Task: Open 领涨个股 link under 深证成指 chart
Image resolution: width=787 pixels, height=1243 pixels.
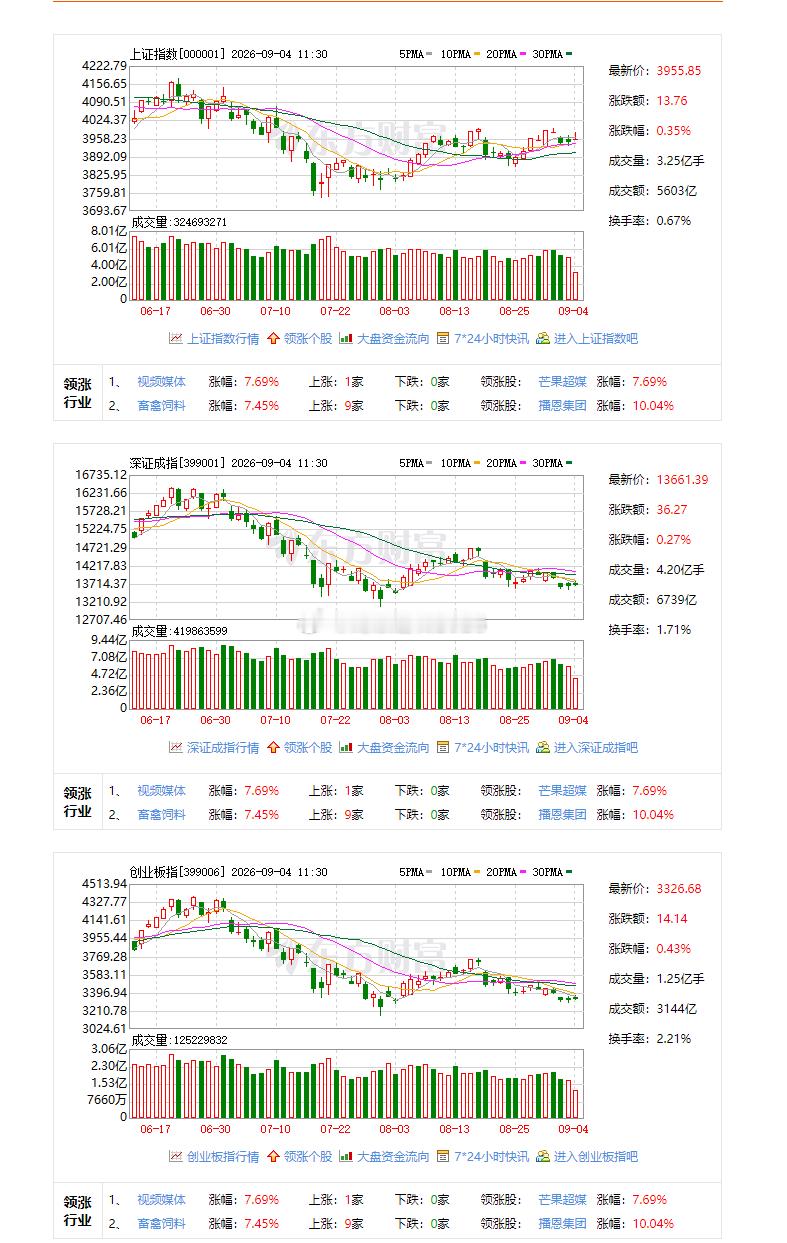Action: (x=308, y=748)
